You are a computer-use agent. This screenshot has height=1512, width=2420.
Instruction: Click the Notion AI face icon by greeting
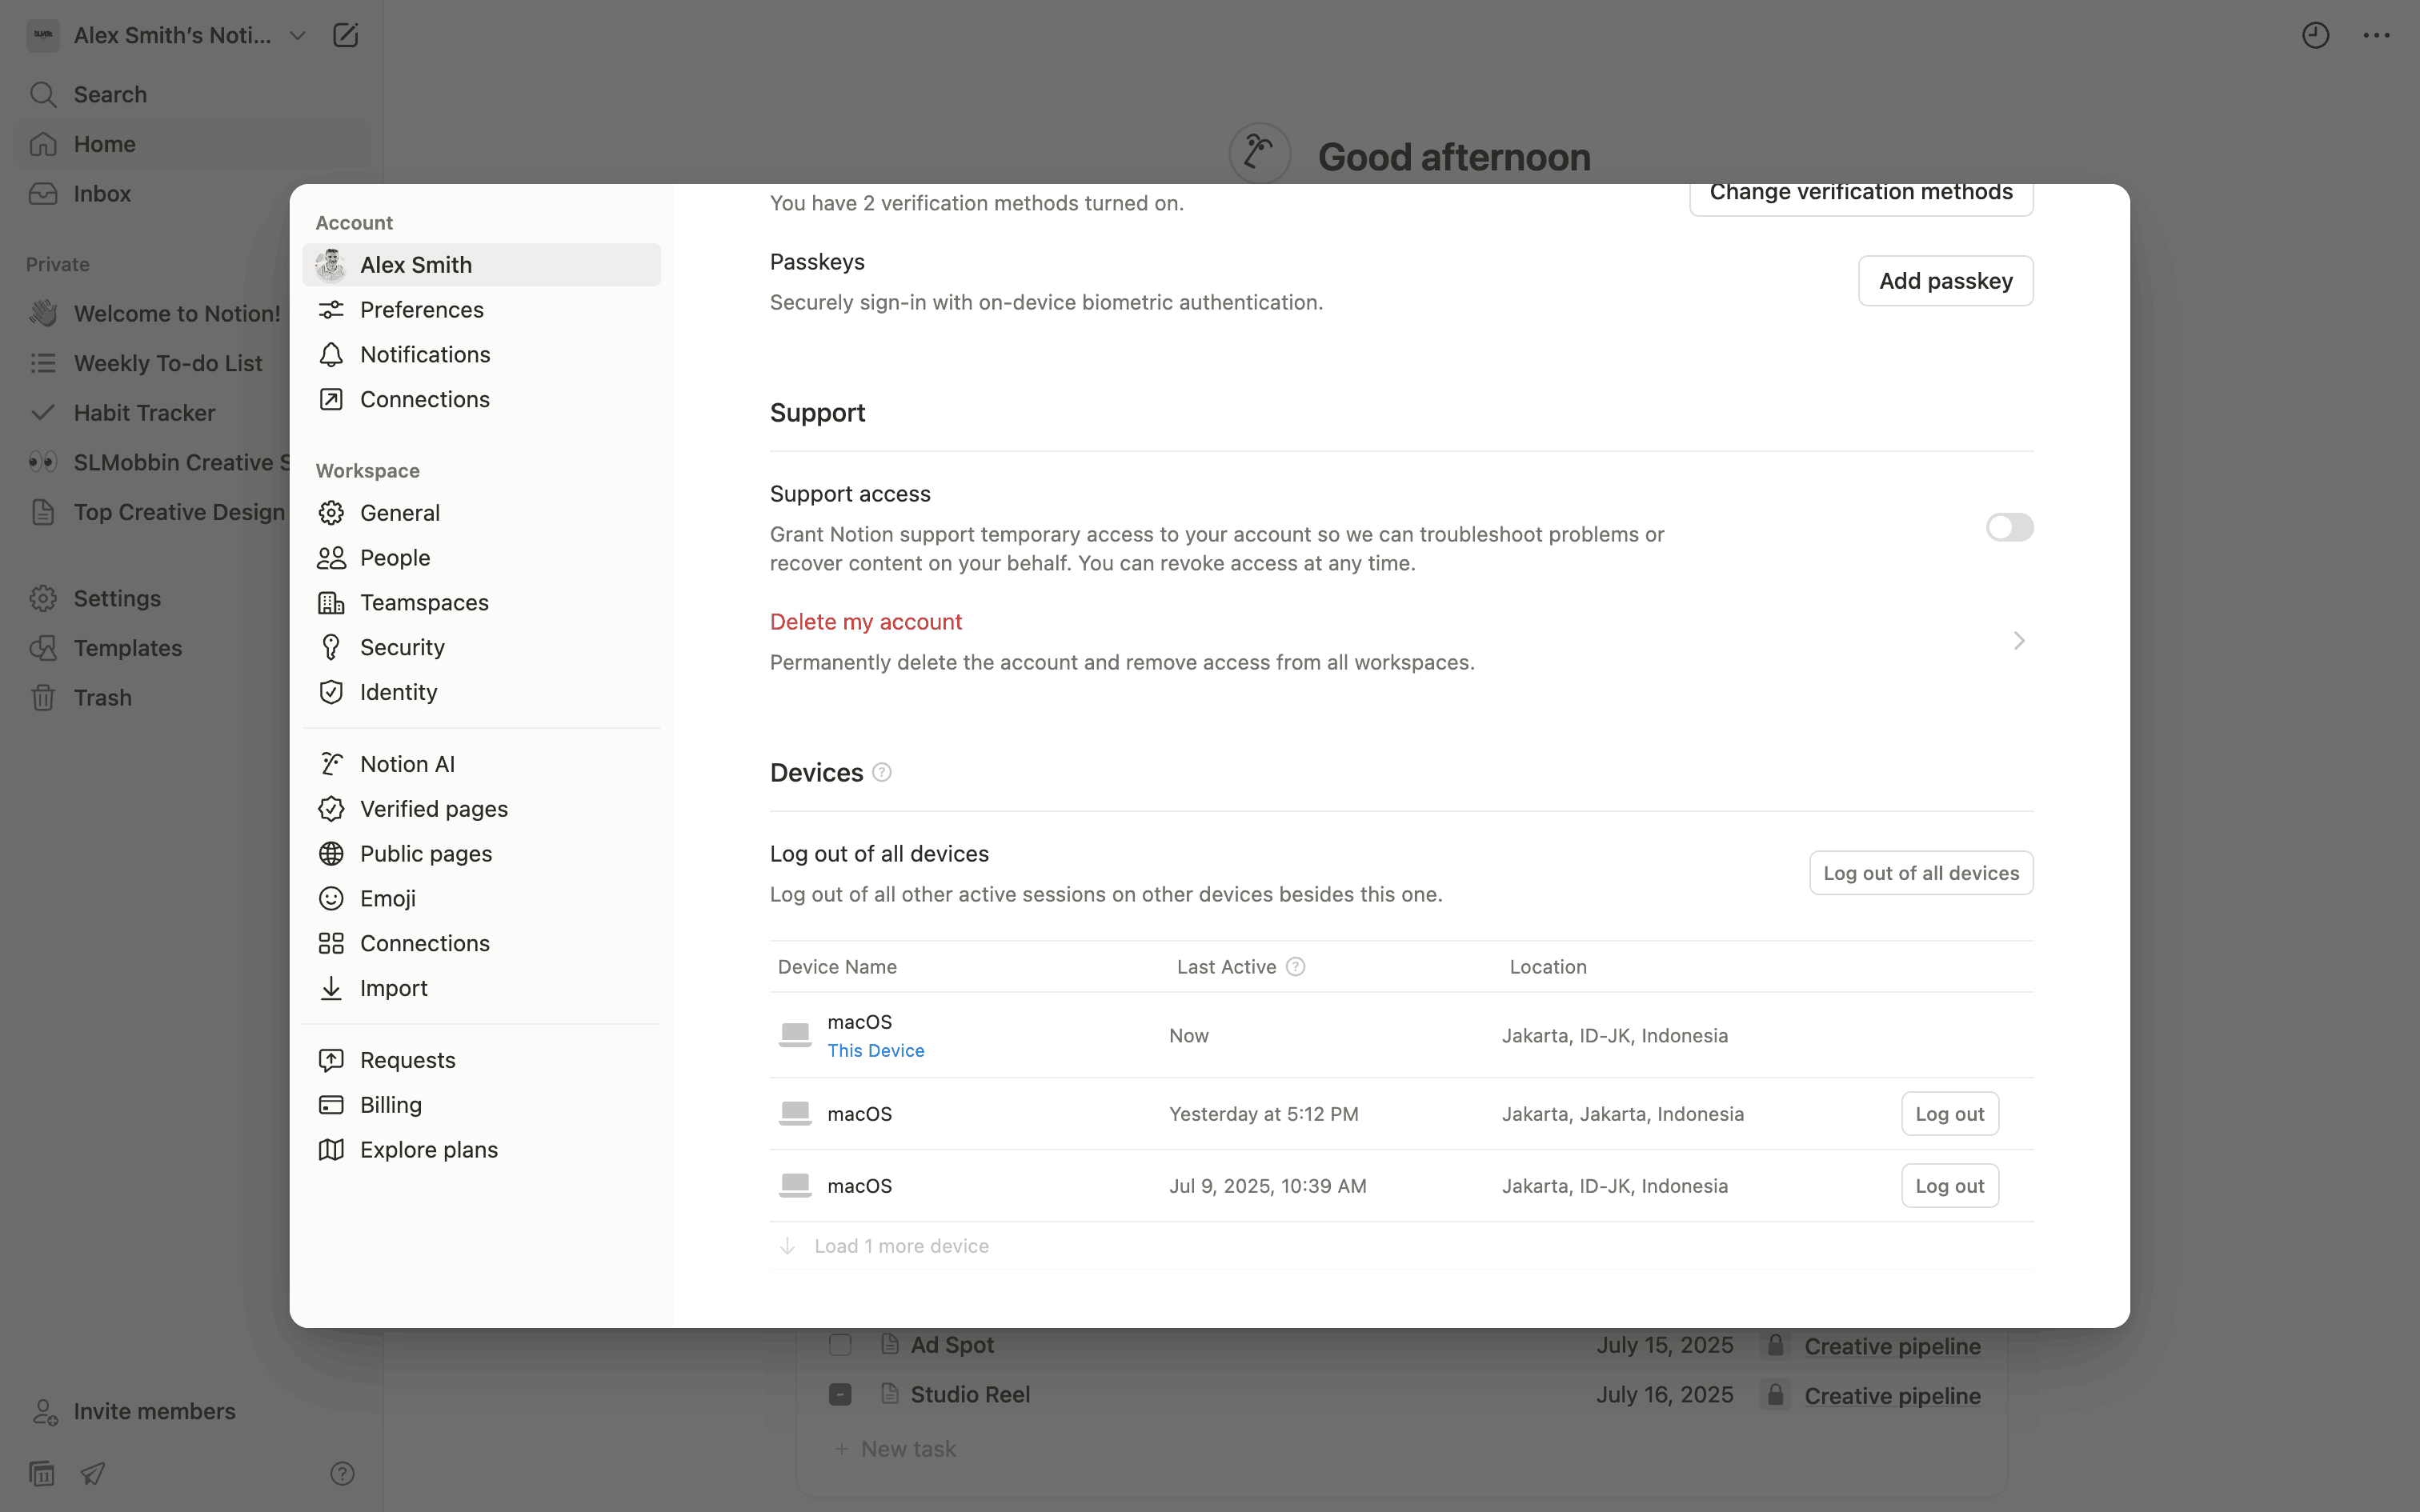coord(1259,154)
